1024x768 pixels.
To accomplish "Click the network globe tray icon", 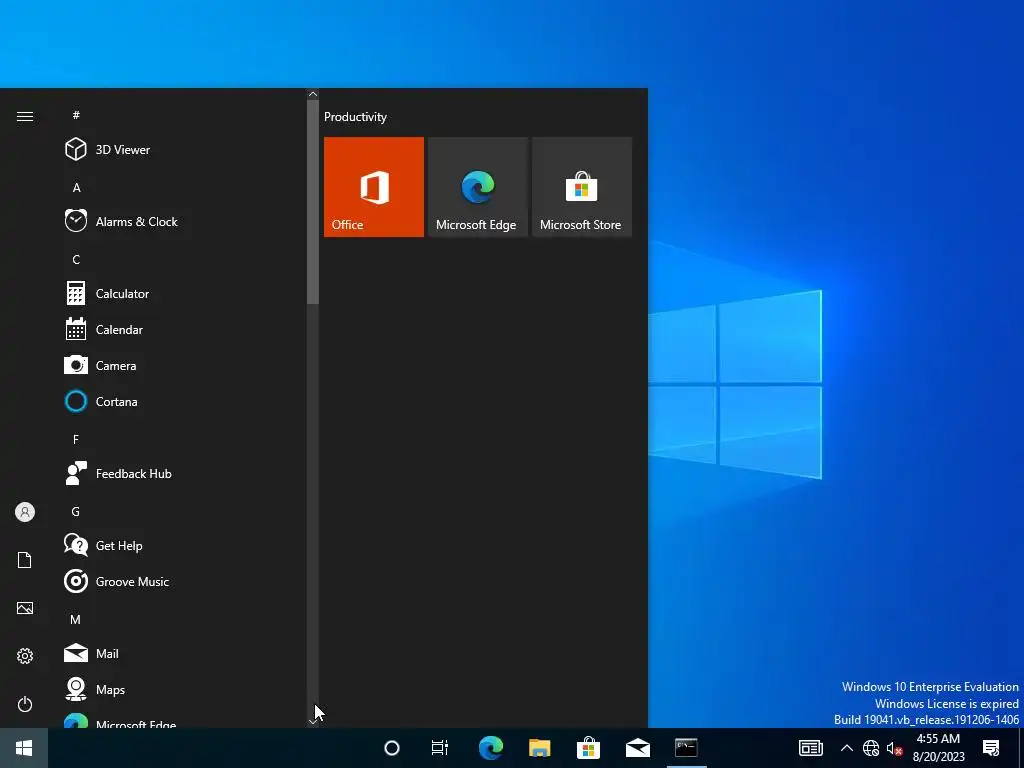I will coord(871,748).
